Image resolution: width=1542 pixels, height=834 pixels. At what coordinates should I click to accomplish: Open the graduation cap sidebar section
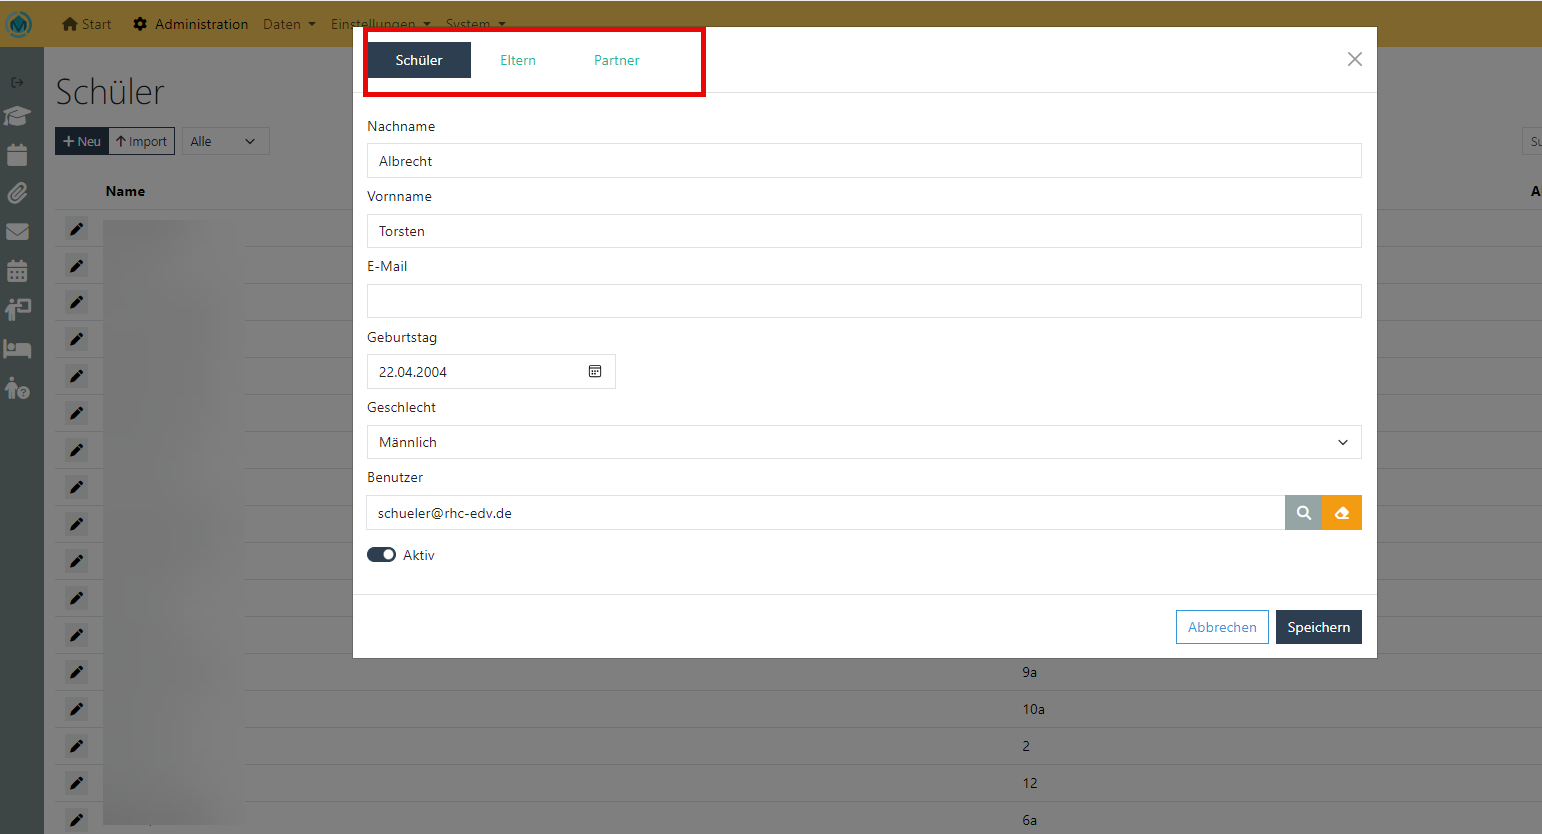[17, 116]
